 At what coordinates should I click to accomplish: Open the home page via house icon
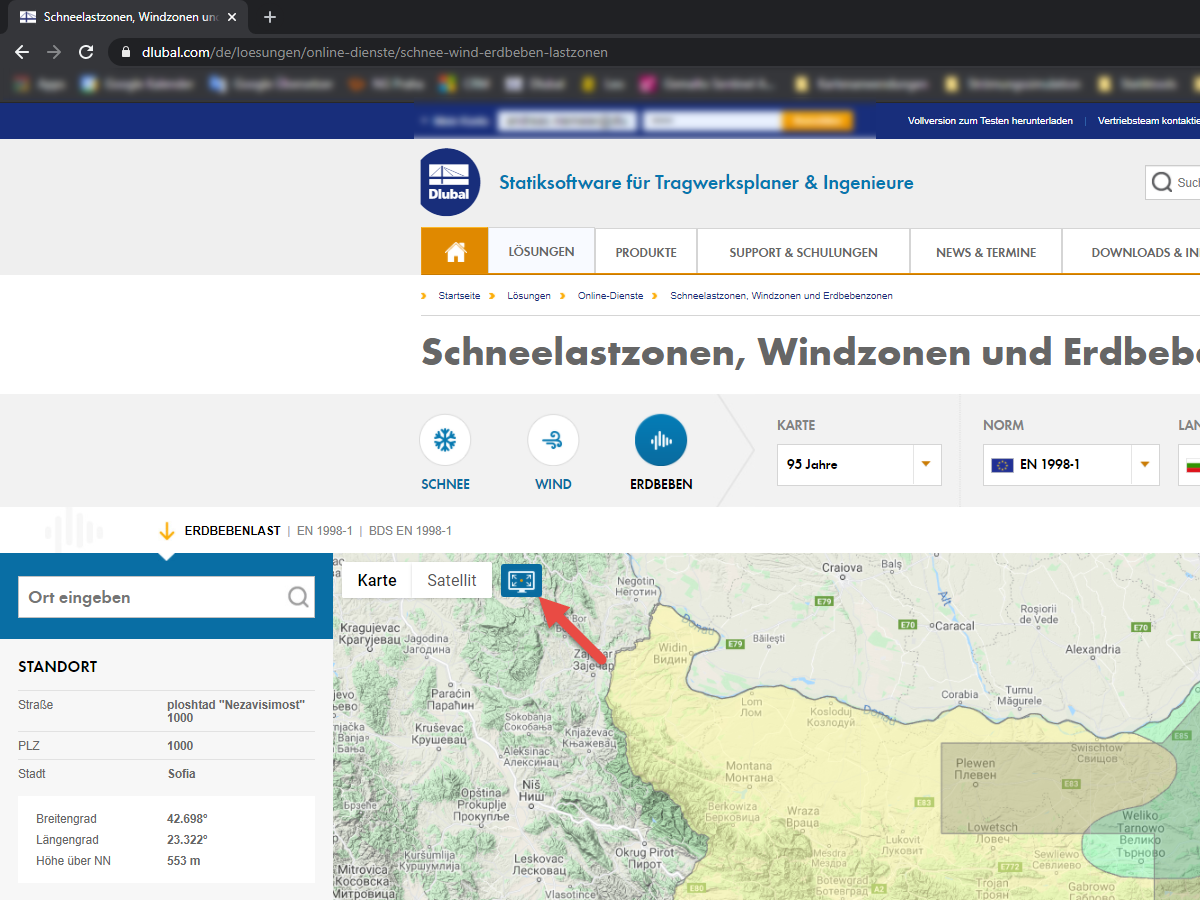pyautogui.click(x=454, y=251)
